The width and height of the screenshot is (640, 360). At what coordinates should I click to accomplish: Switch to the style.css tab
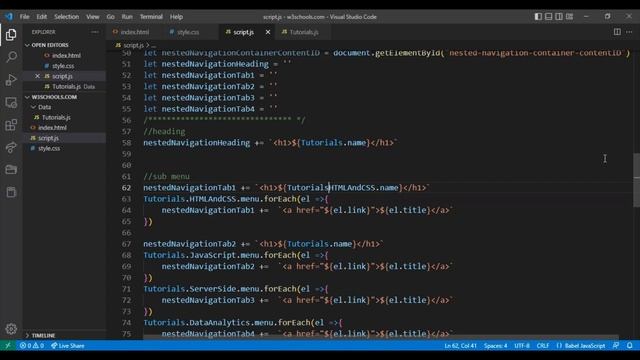point(188,32)
